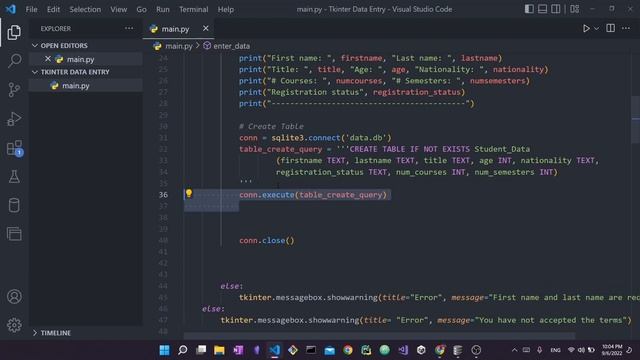The height and width of the screenshot is (360, 640).
Task: Open the Accounts menu icon
Action: click(14, 296)
